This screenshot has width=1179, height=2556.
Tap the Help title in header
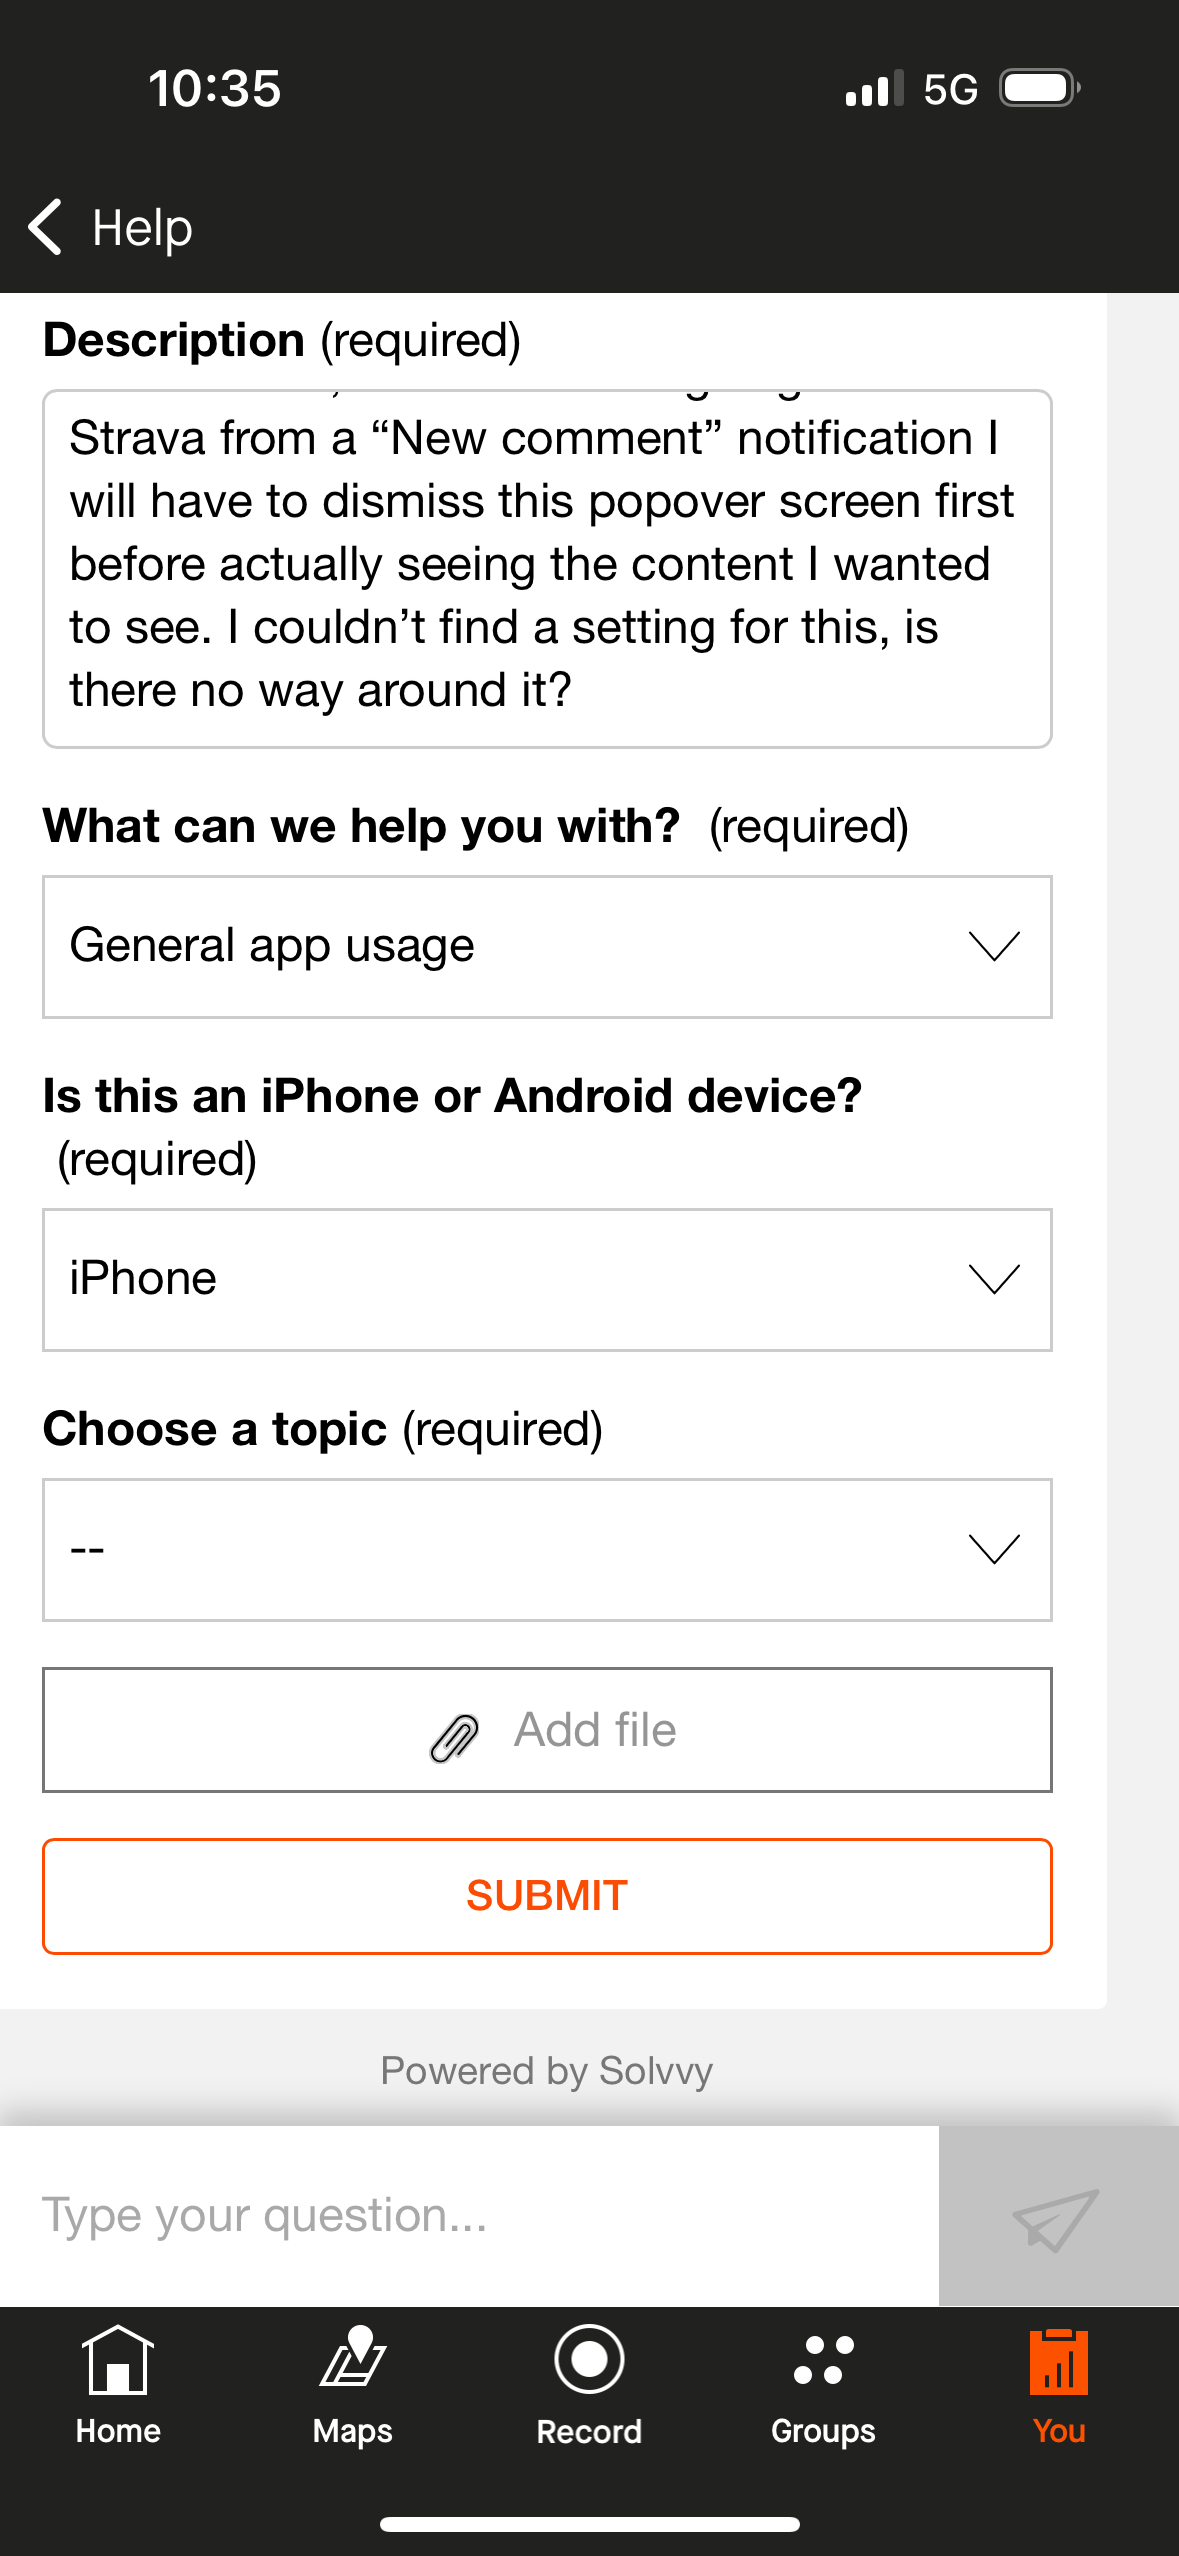pos(142,228)
